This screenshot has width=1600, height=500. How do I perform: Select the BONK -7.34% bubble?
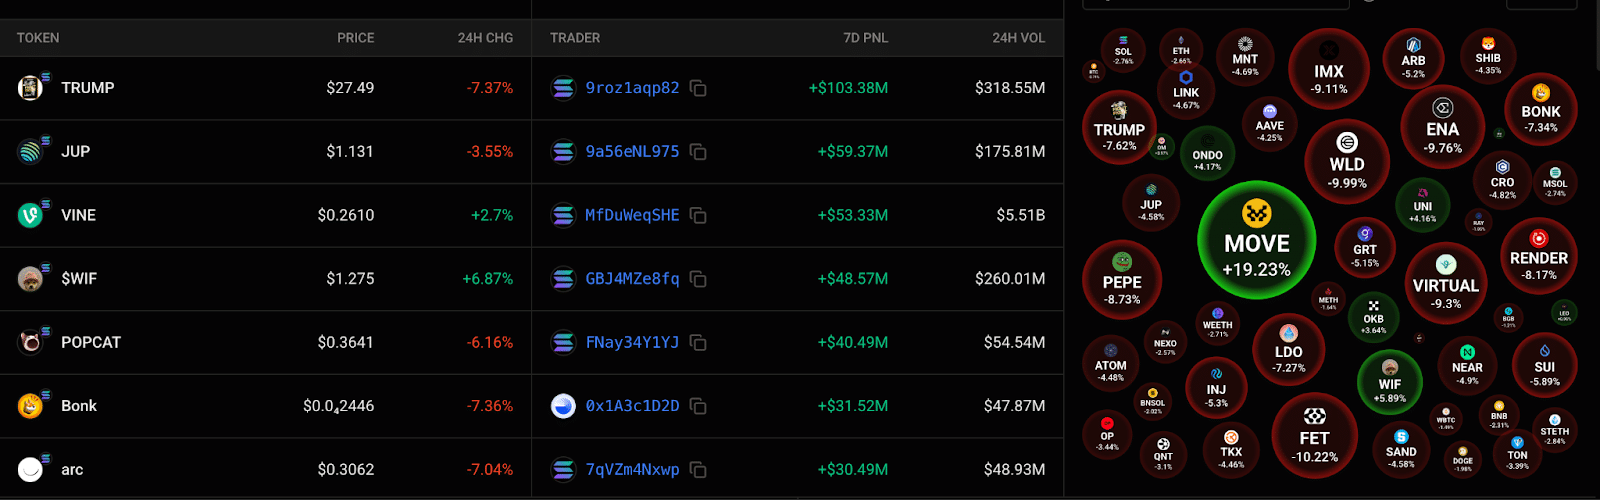1541,108
